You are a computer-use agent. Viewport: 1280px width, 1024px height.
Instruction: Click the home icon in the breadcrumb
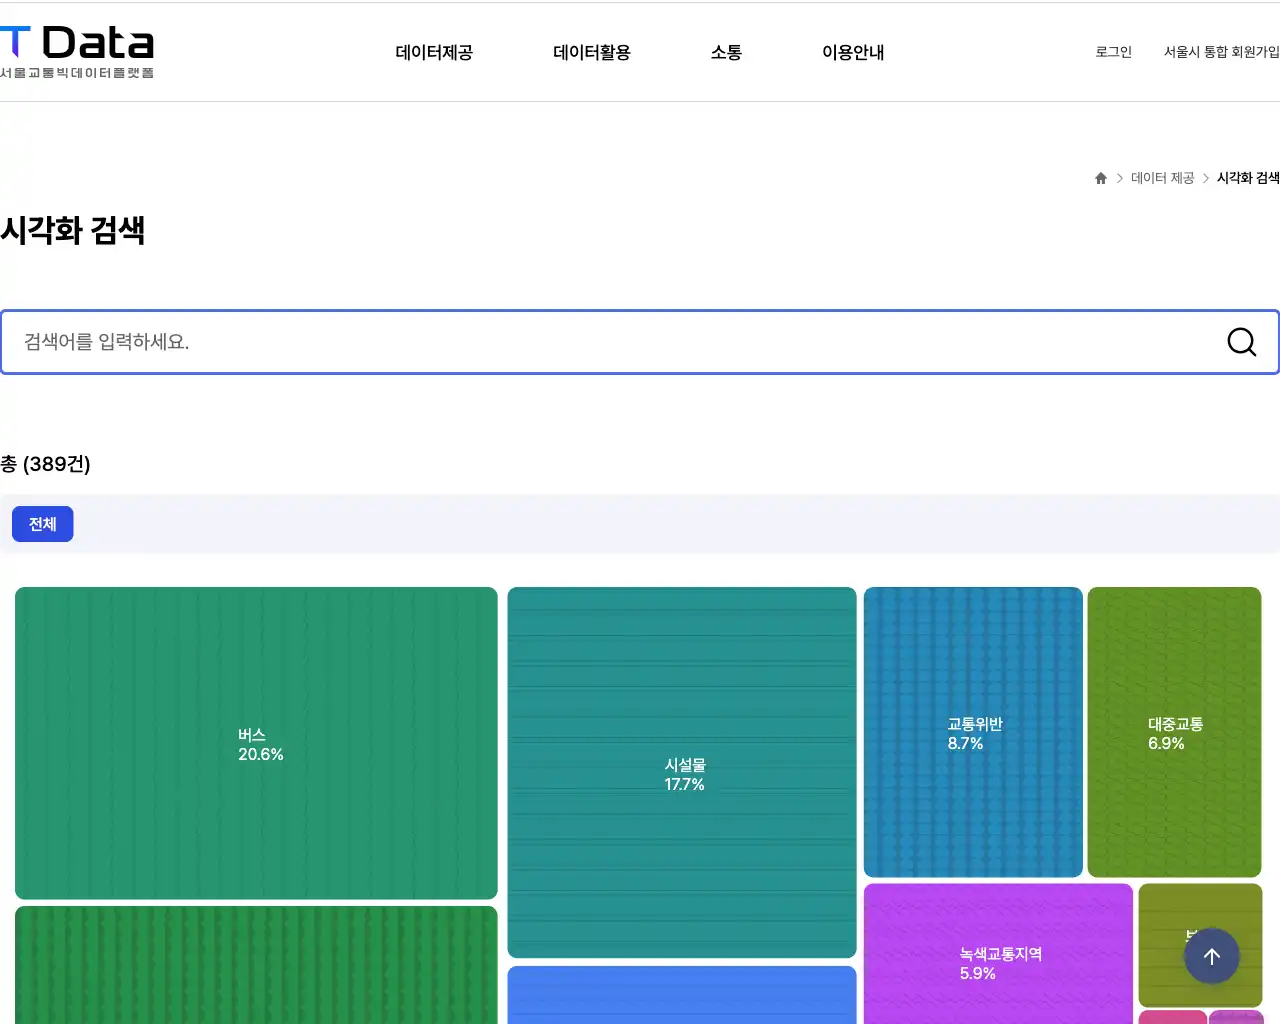point(1100,177)
